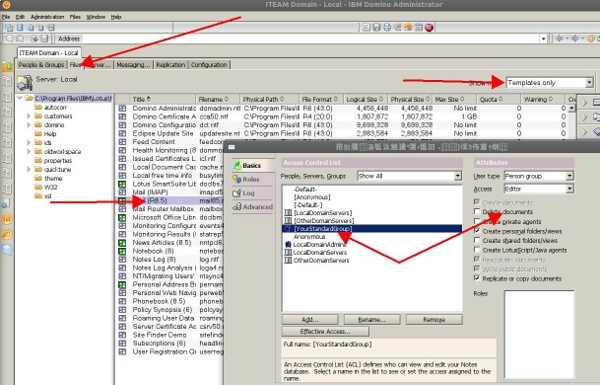Click the chat bubble icon left of Address
This screenshot has height=385, width=600.
(10, 39)
